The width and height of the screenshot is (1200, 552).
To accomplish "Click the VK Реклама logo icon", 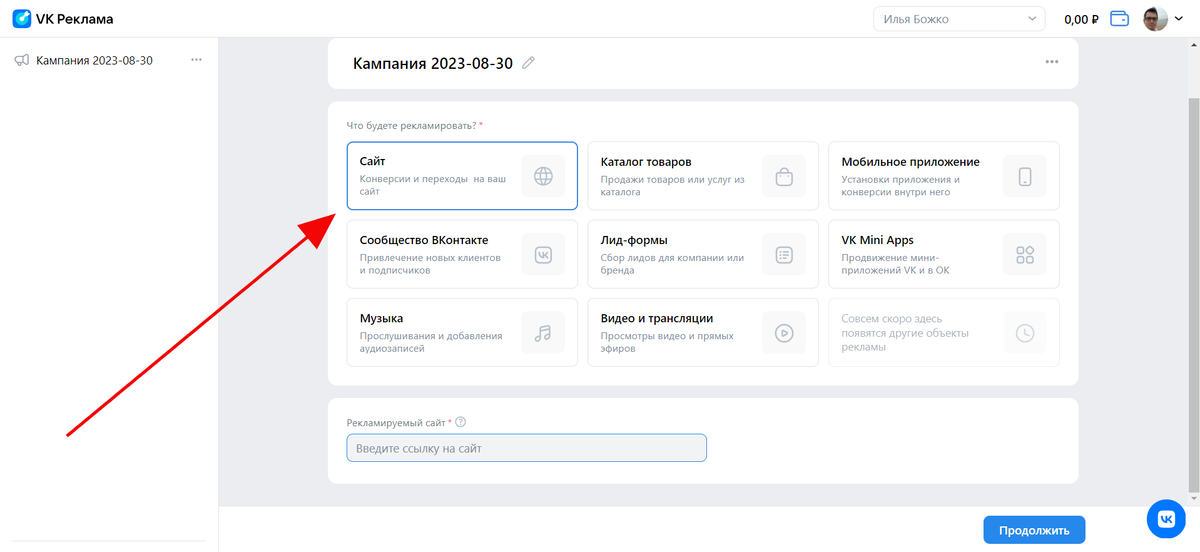I will click(22, 19).
